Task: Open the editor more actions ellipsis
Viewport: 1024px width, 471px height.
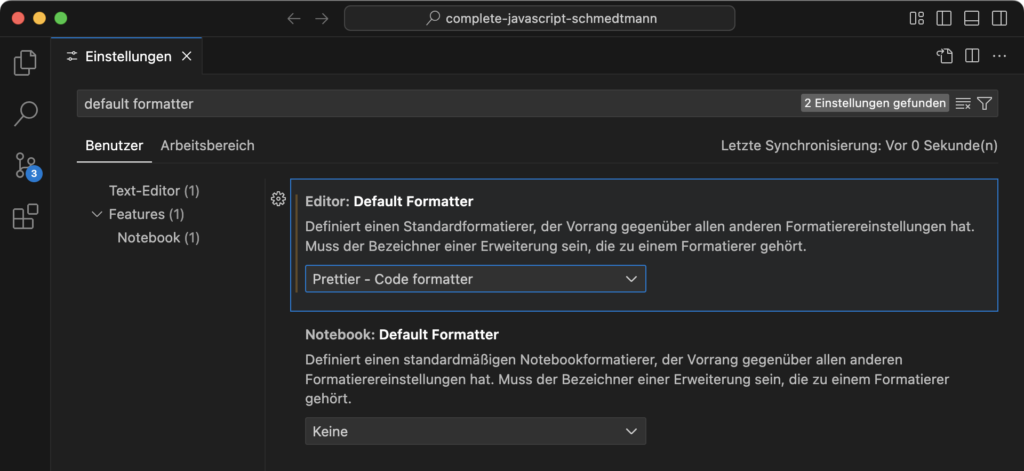Action: click(999, 56)
